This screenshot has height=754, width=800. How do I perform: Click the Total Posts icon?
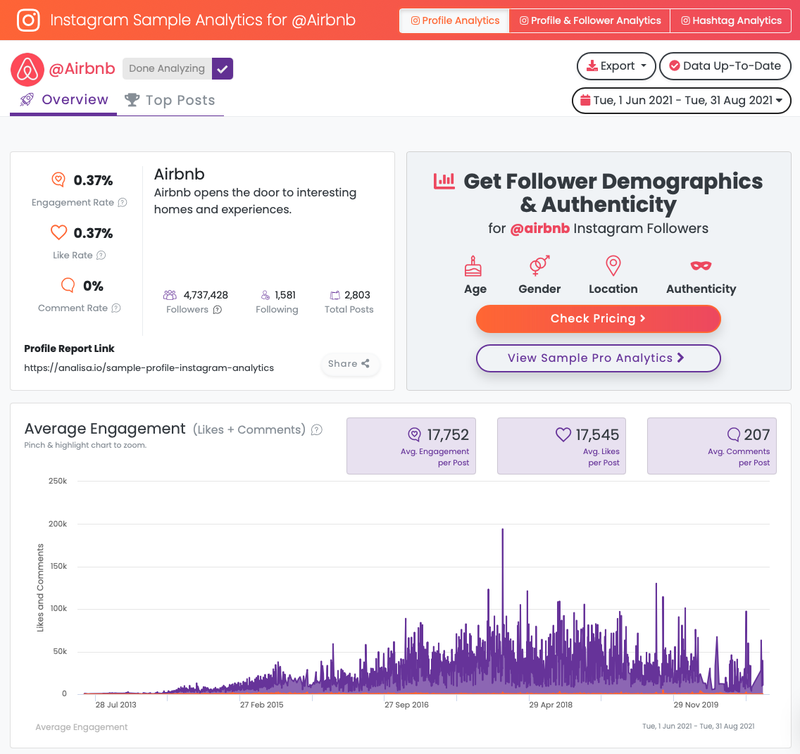[x=335, y=295]
